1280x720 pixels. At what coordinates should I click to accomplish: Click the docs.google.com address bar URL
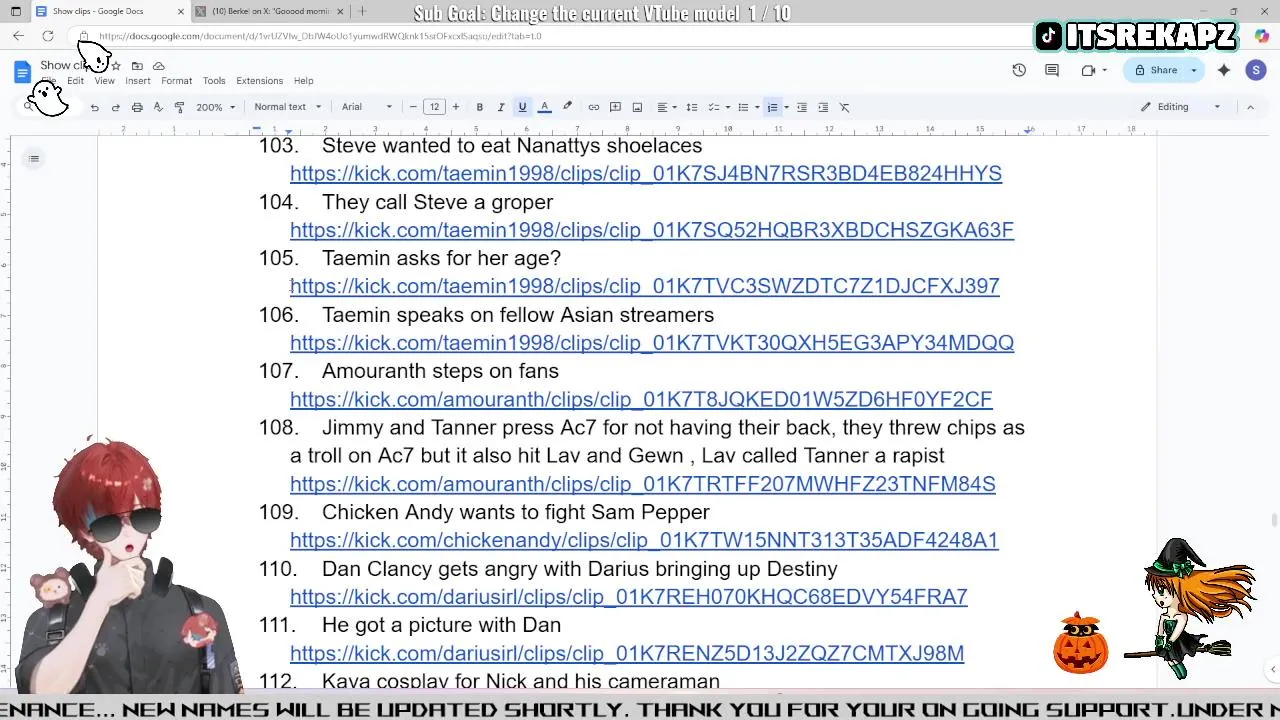point(320,36)
